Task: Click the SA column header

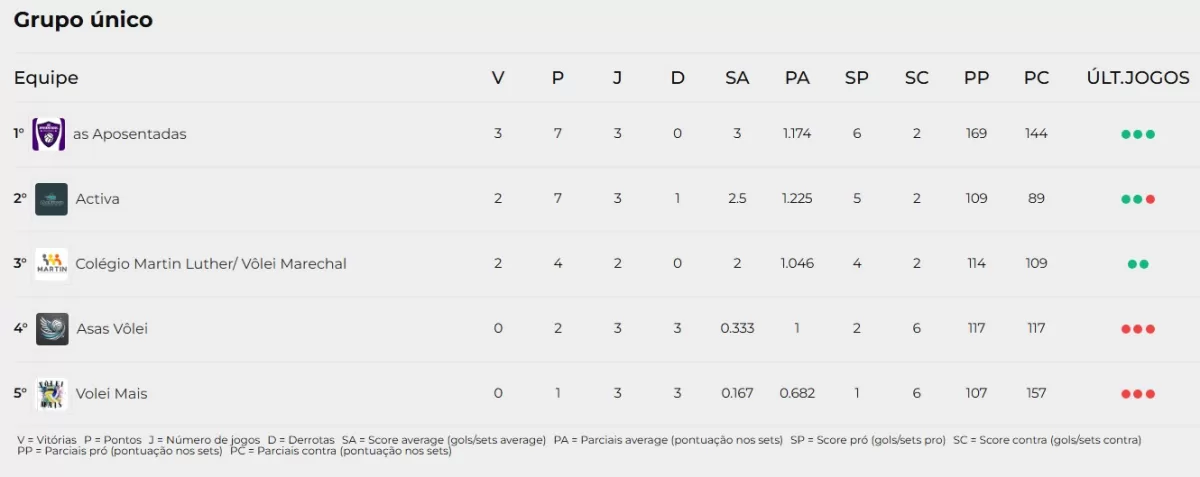Action: (x=737, y=78)
